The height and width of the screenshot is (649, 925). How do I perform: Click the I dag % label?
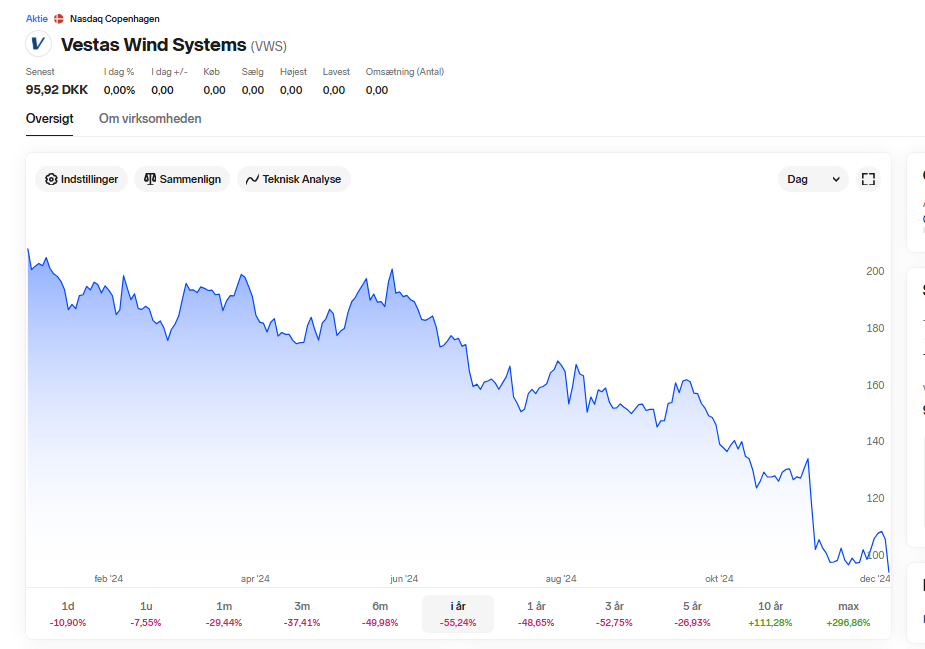coord(119,72)
